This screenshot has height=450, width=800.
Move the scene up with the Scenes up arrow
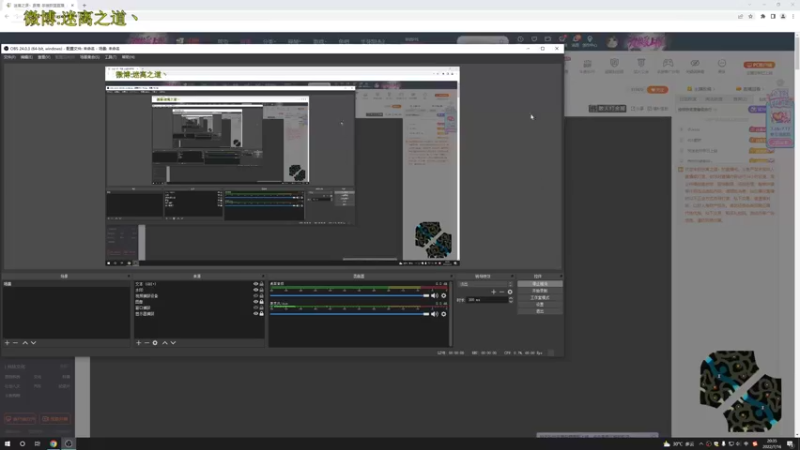[25, 343]
